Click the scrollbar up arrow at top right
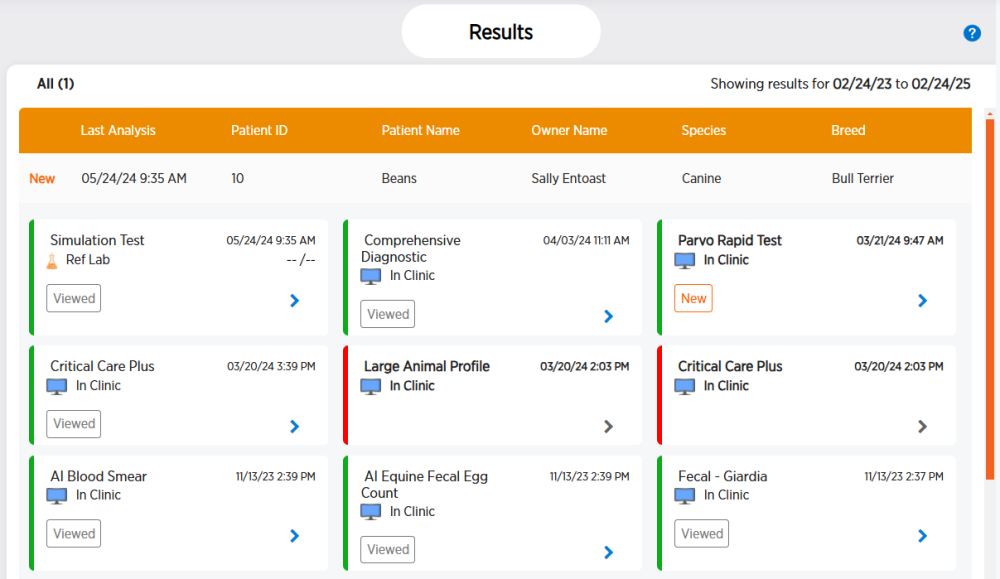 tap(990, 114)
